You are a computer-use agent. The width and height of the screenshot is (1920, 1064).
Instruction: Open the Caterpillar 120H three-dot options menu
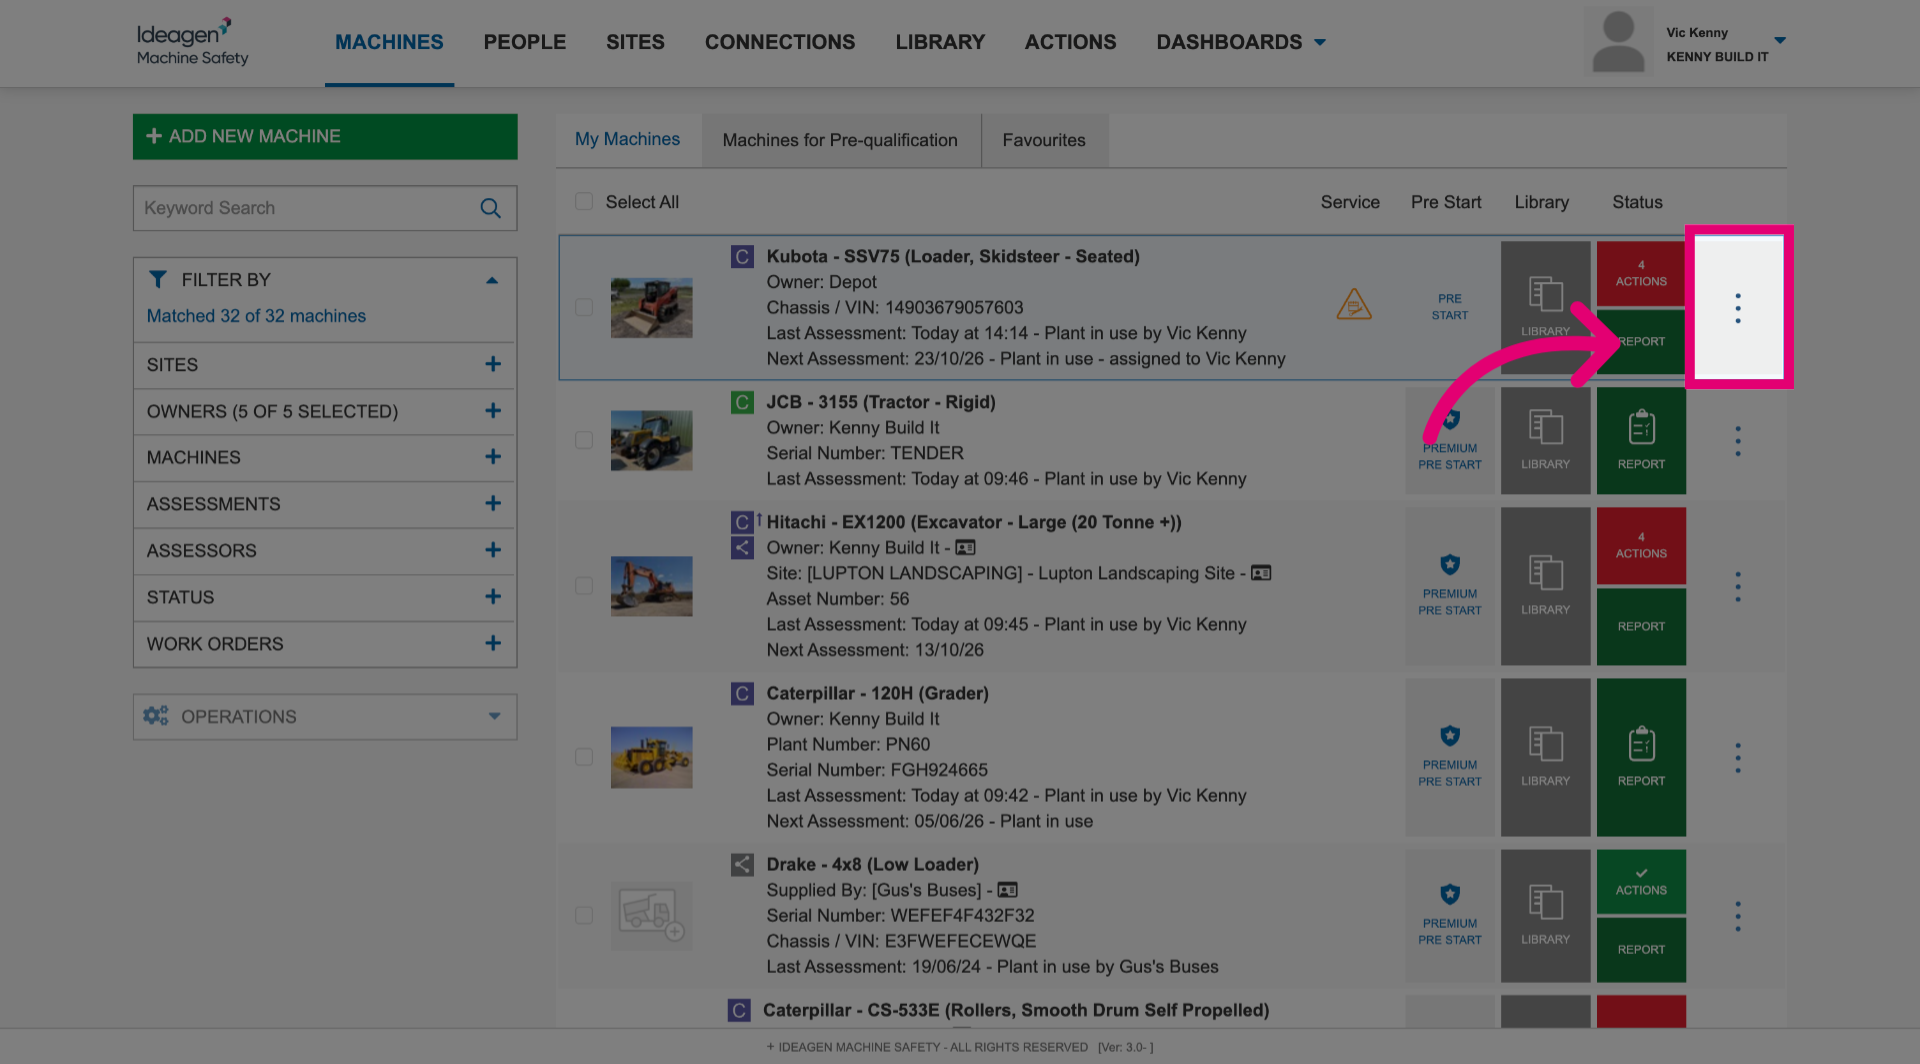1738,758
